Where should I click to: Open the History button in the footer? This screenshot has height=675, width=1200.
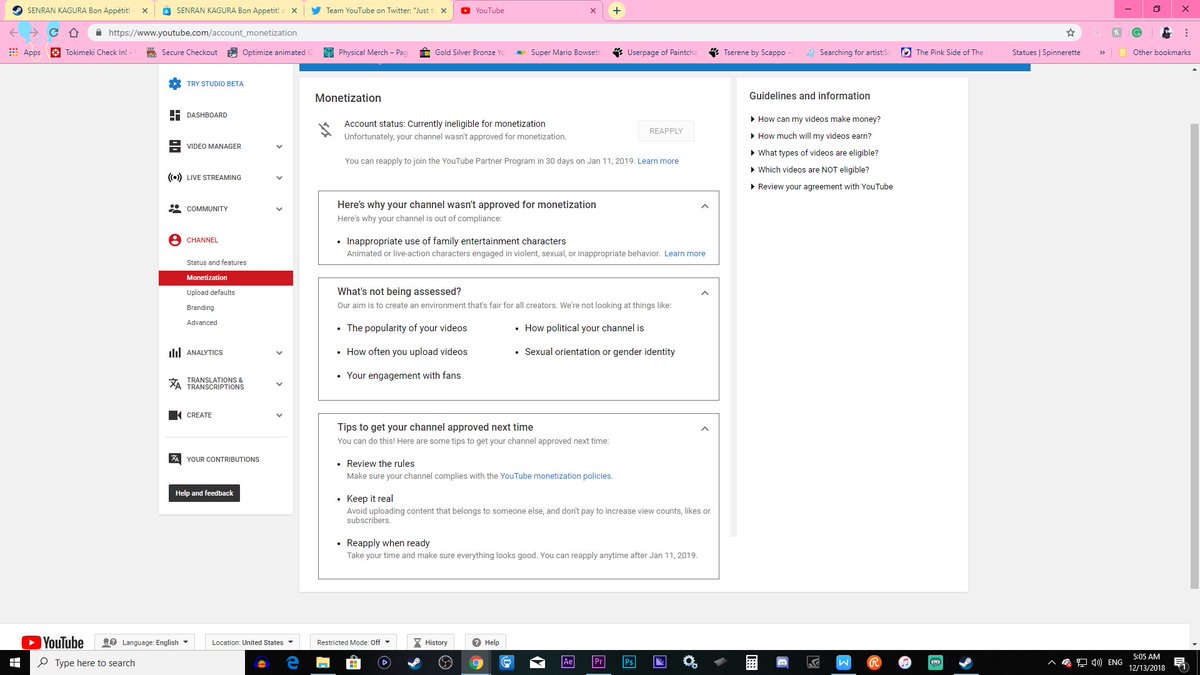[431, 642]
